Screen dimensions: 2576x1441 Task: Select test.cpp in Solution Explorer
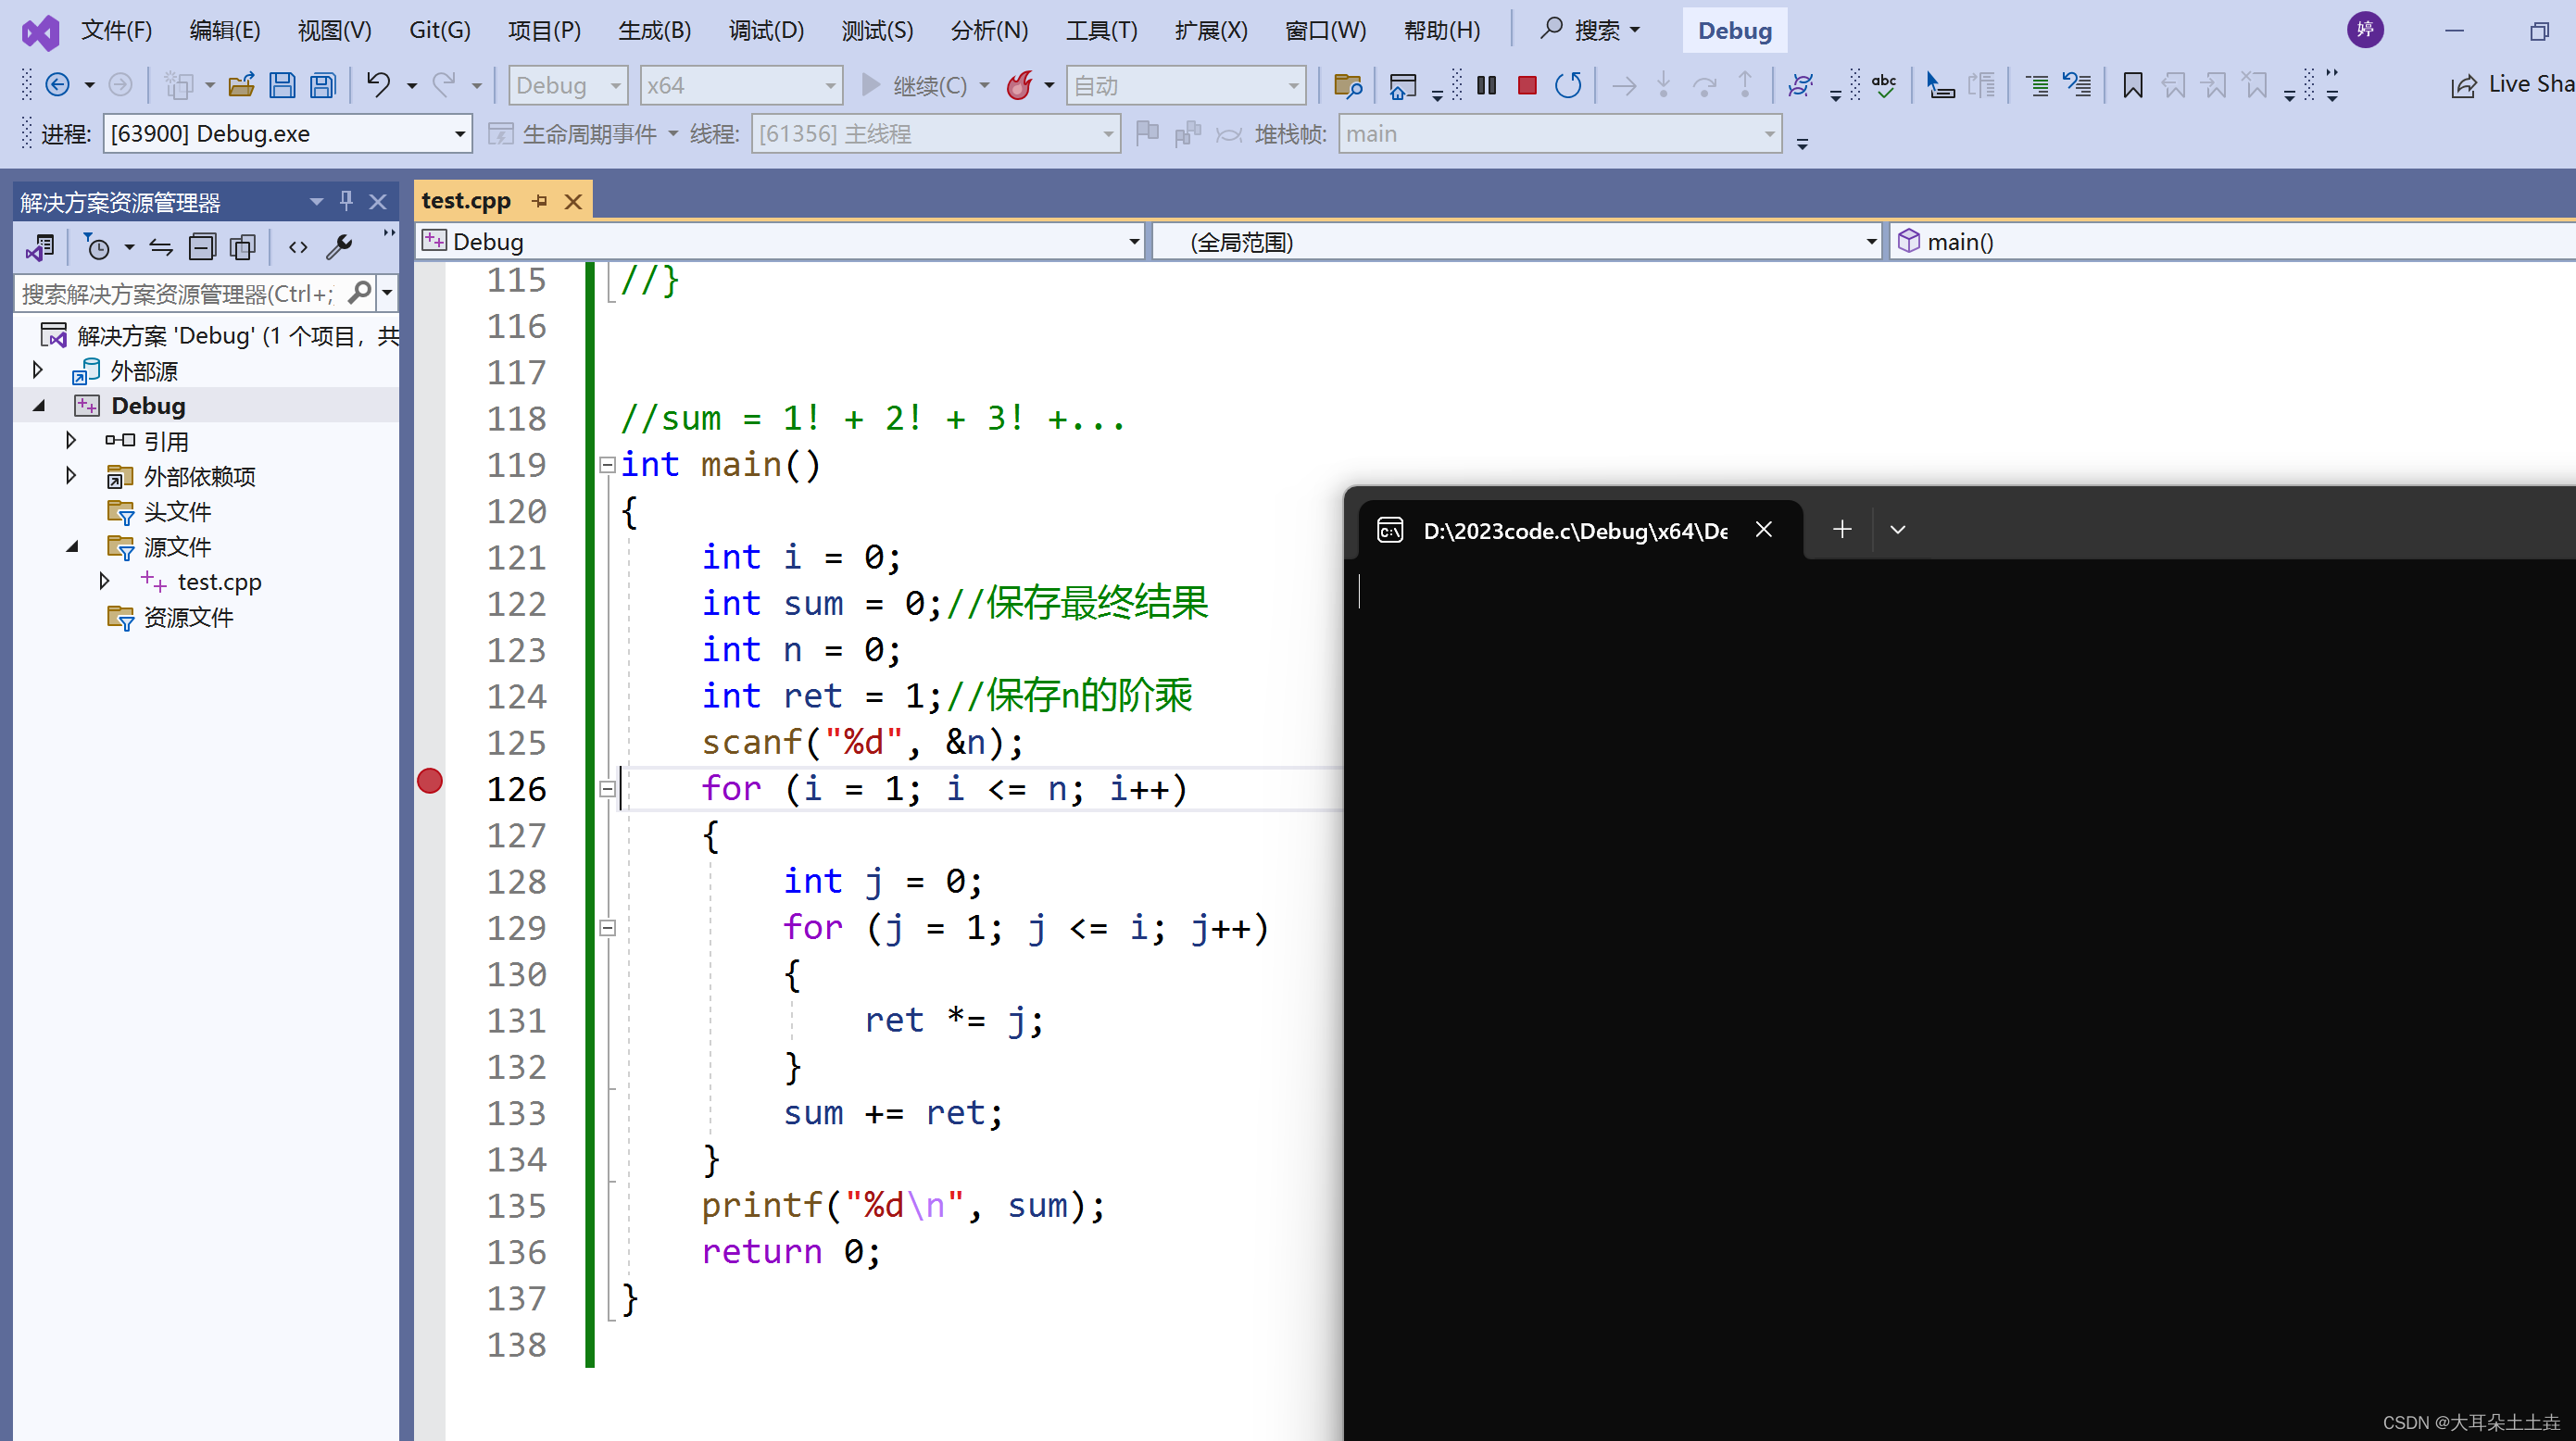[x=219, y=582]
